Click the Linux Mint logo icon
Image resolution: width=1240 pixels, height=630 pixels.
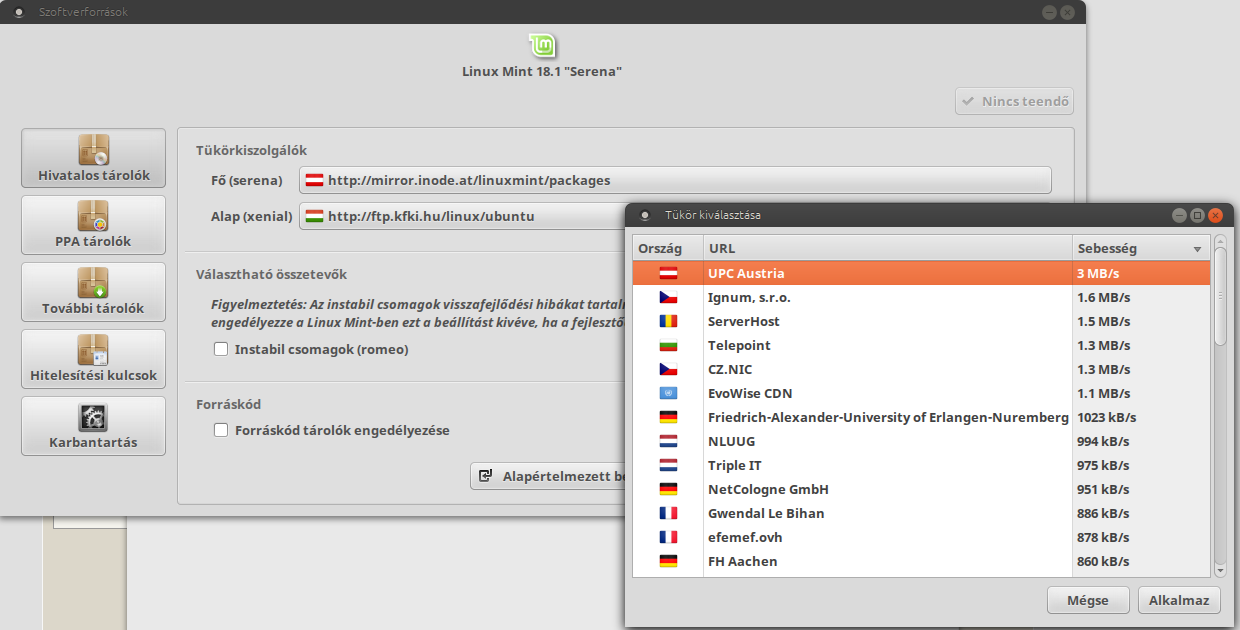[x=542, y=46]
